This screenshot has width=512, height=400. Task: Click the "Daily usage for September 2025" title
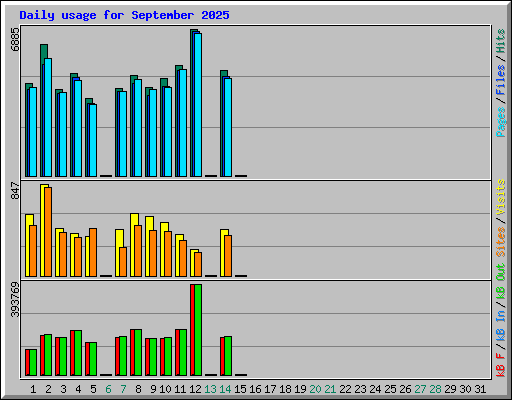tap(124, 15)
